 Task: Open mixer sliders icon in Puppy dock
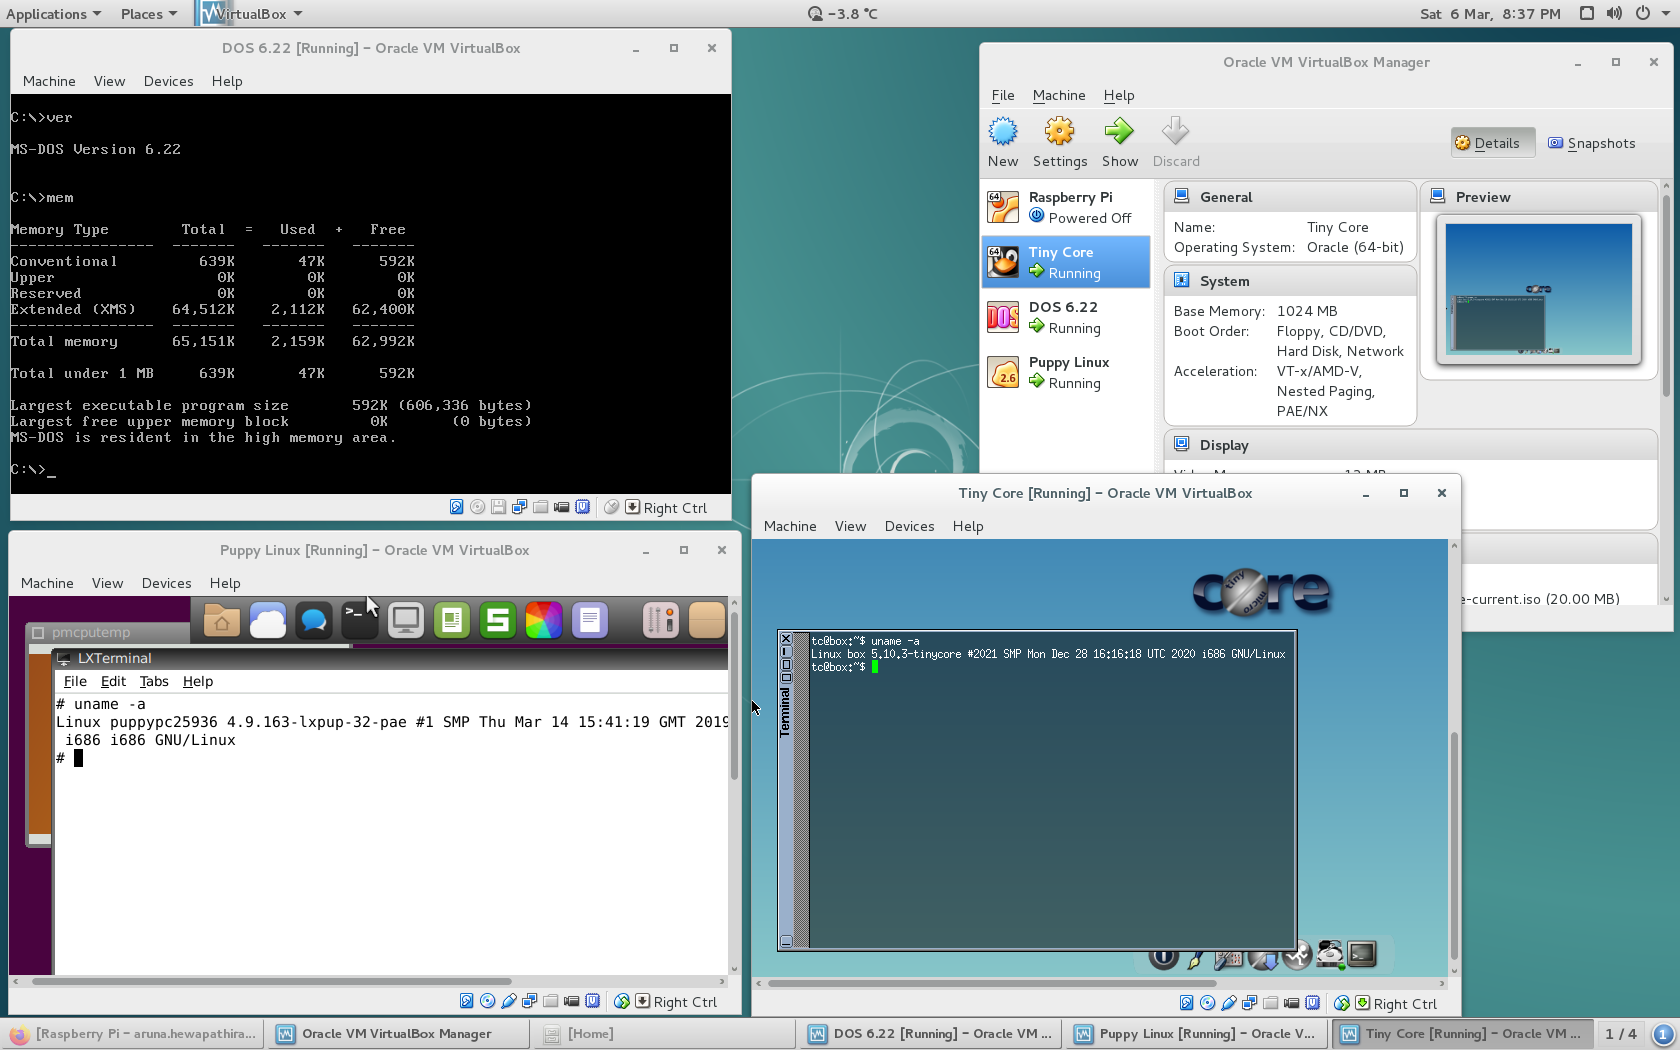click(x=660, y=621)
